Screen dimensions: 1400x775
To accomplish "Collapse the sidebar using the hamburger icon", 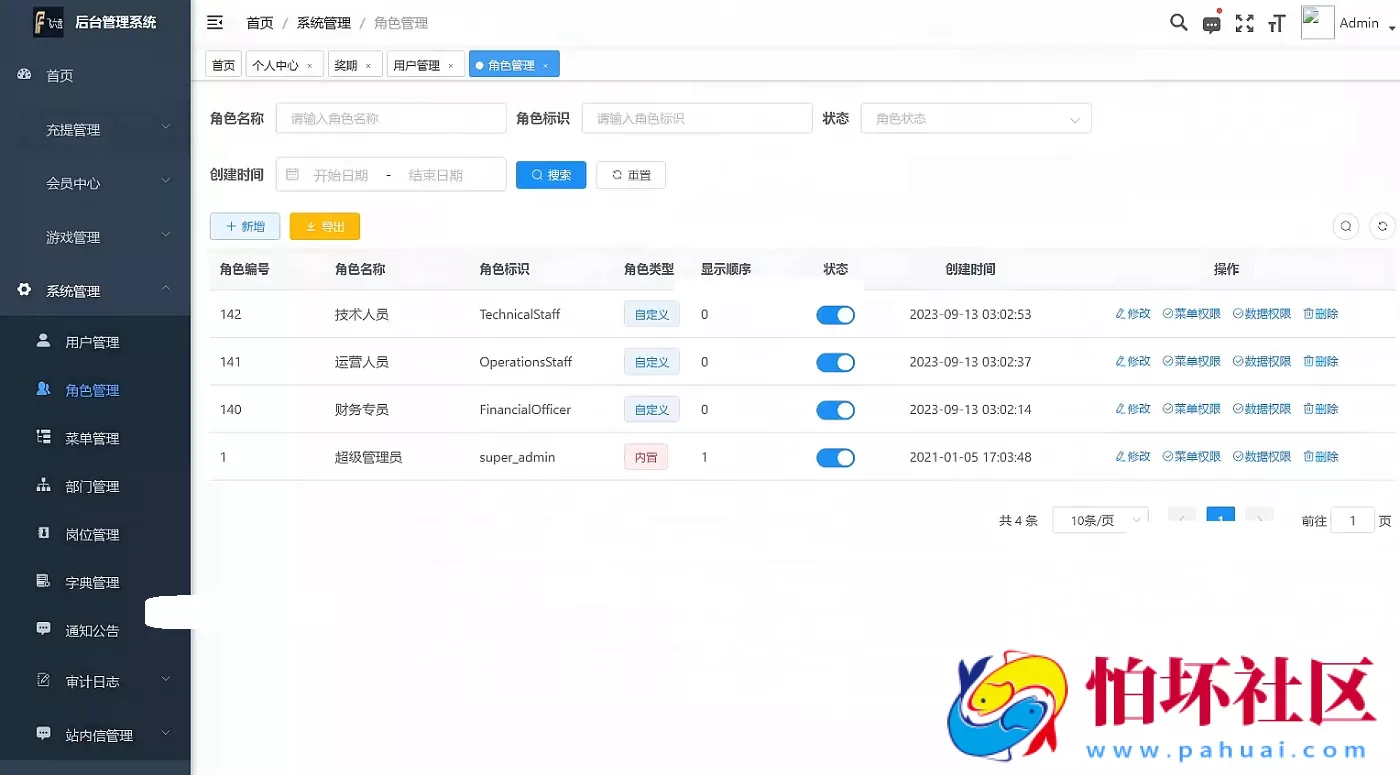I will point(215,22).
